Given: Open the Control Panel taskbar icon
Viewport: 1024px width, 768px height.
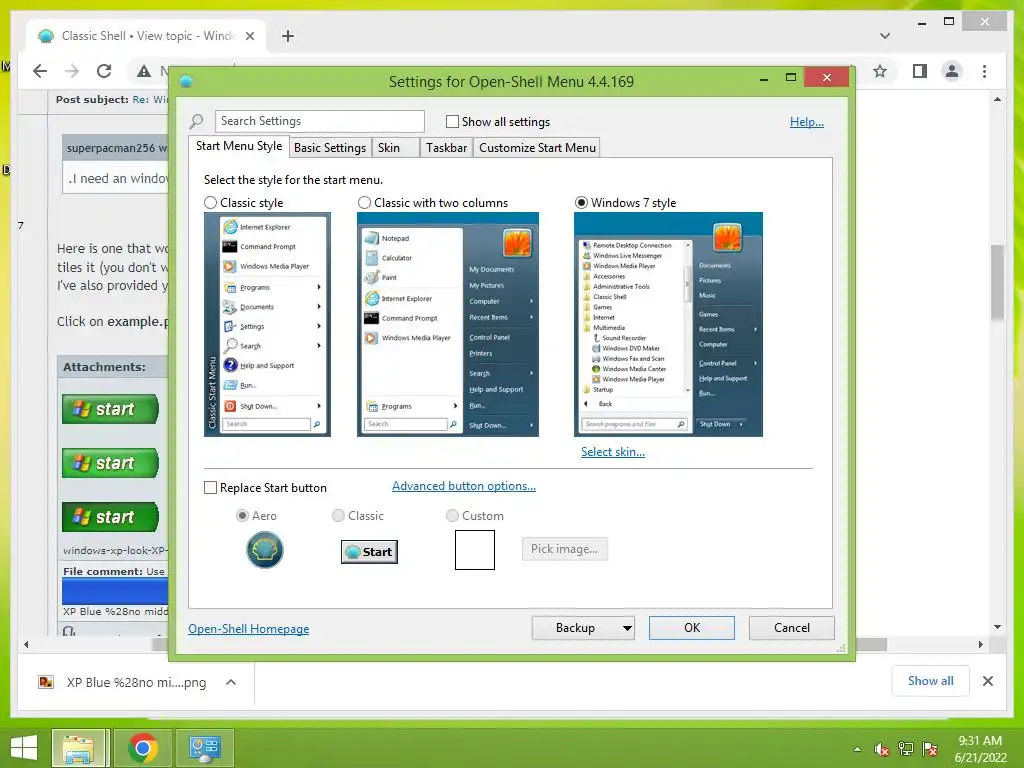Looking at the screenshot, I should 205,748.
